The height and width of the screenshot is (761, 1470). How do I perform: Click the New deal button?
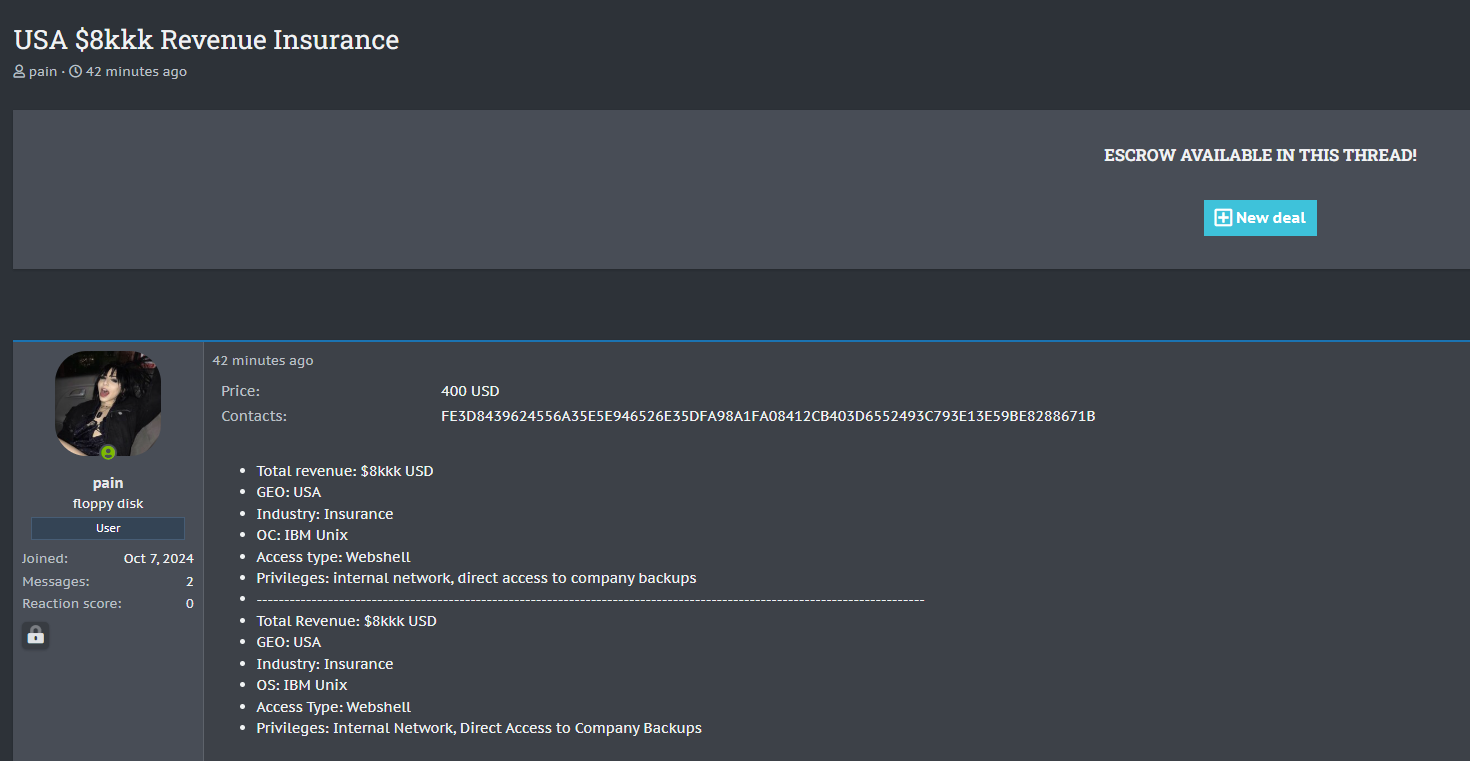1260,218
